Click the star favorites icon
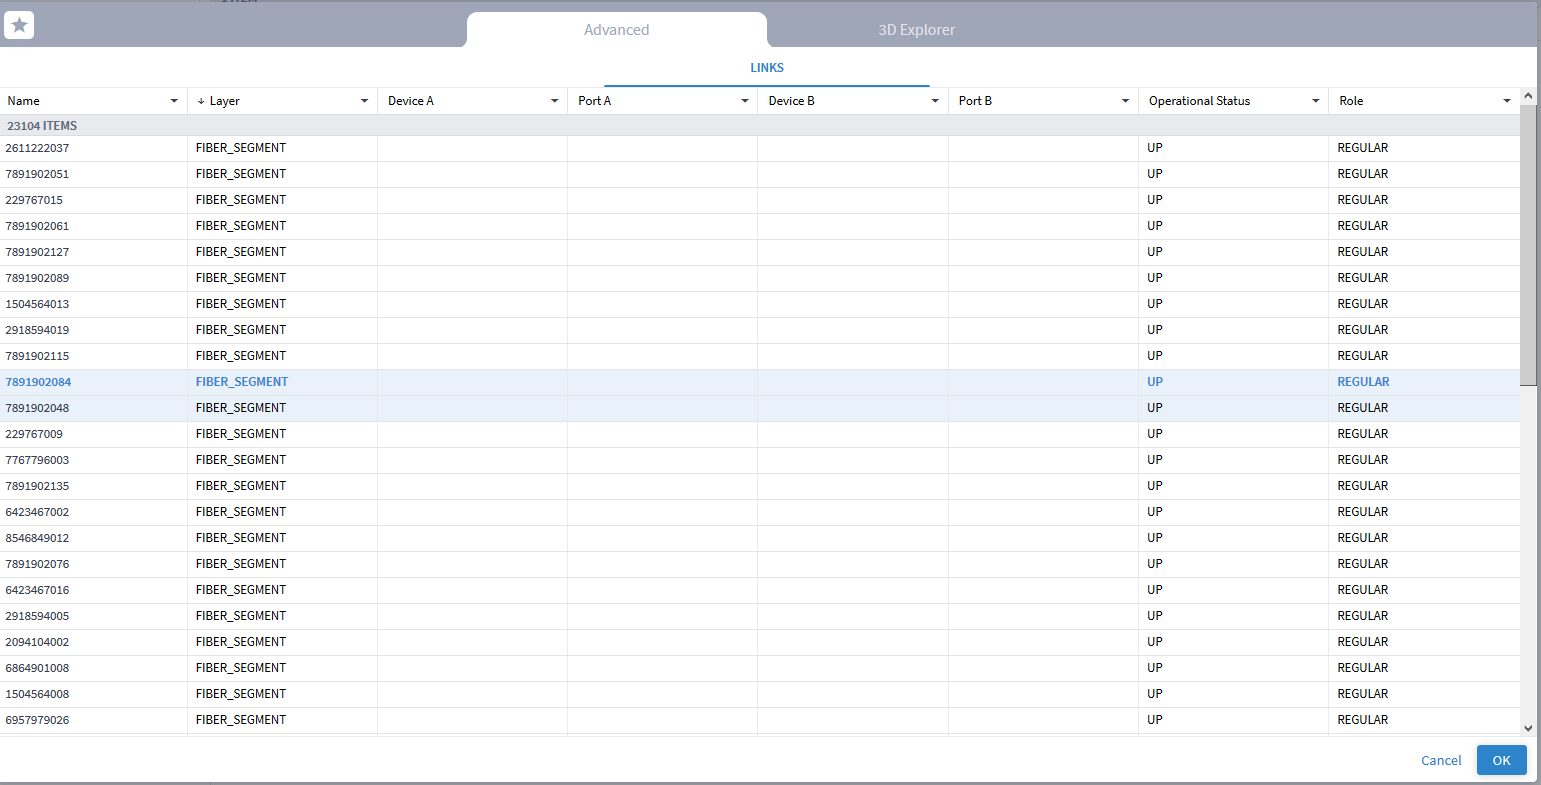The width and height of the screenshot is (1541, 785). [19, 25]
